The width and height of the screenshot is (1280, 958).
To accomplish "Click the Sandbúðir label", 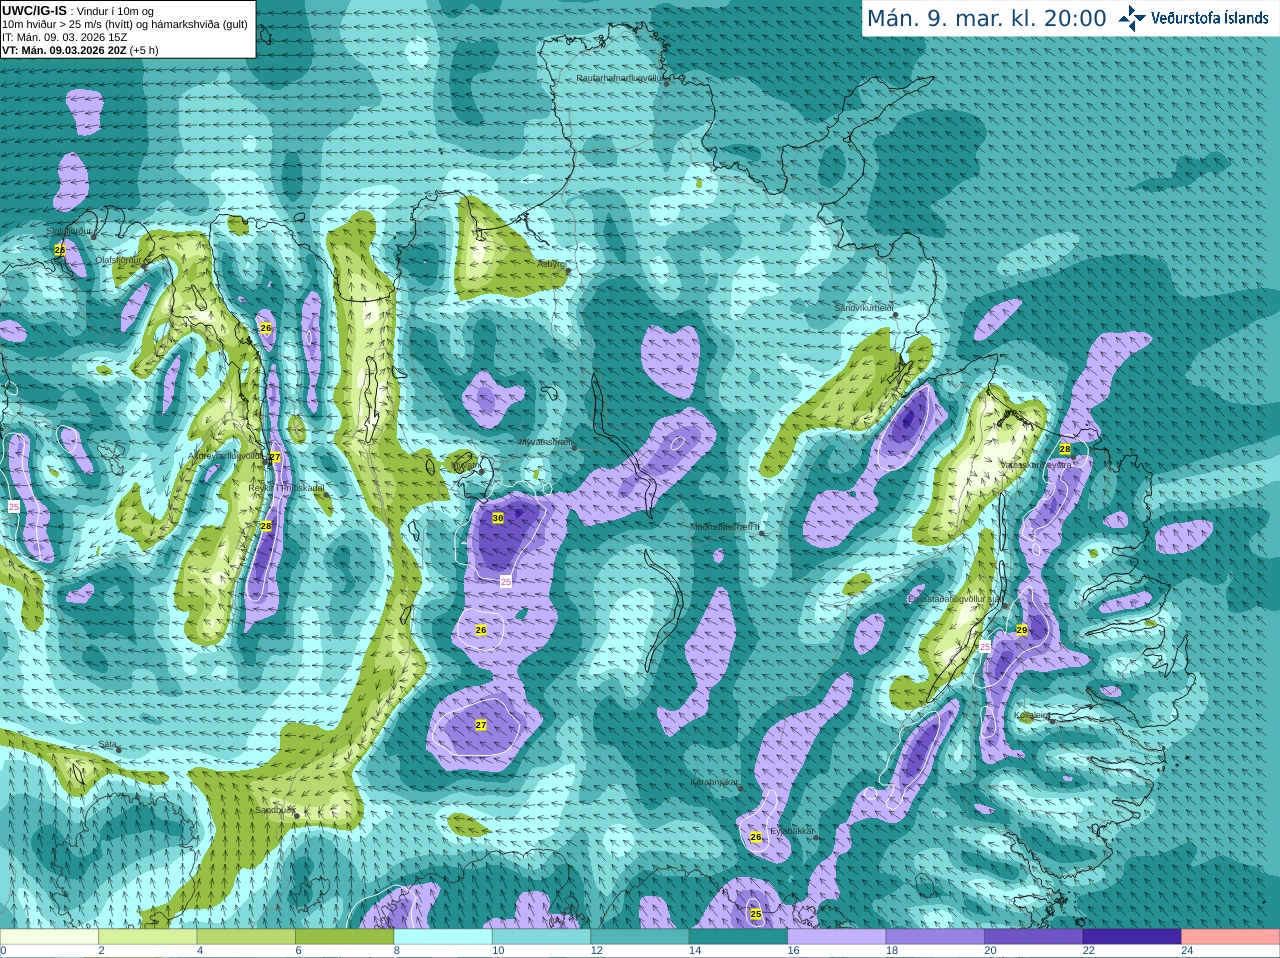I will point(275,810).
